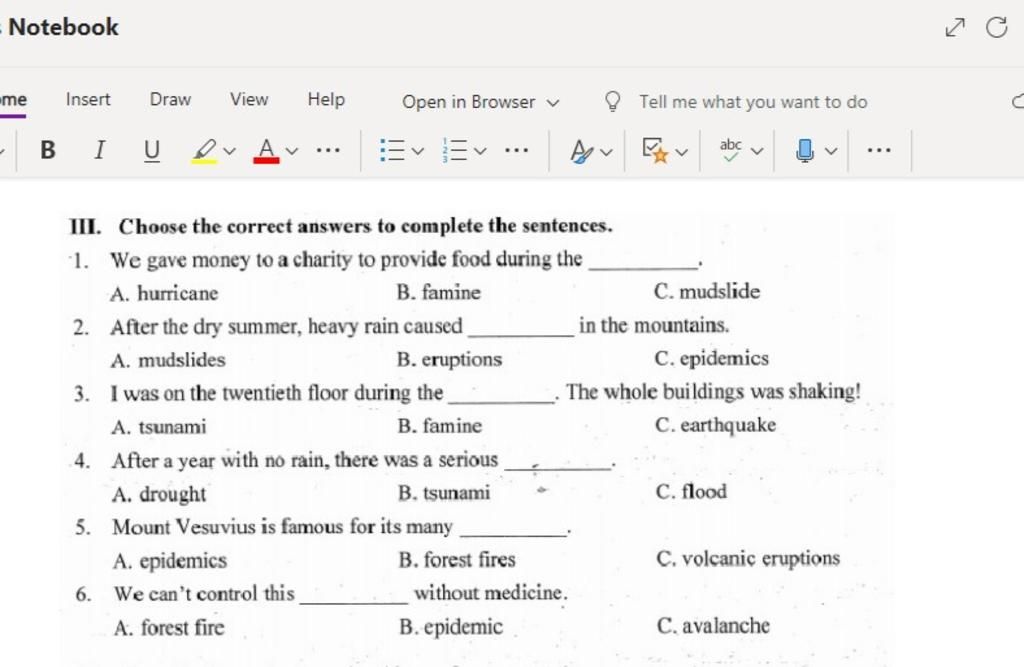Switch to the Home tab

[x=13, y=100]
